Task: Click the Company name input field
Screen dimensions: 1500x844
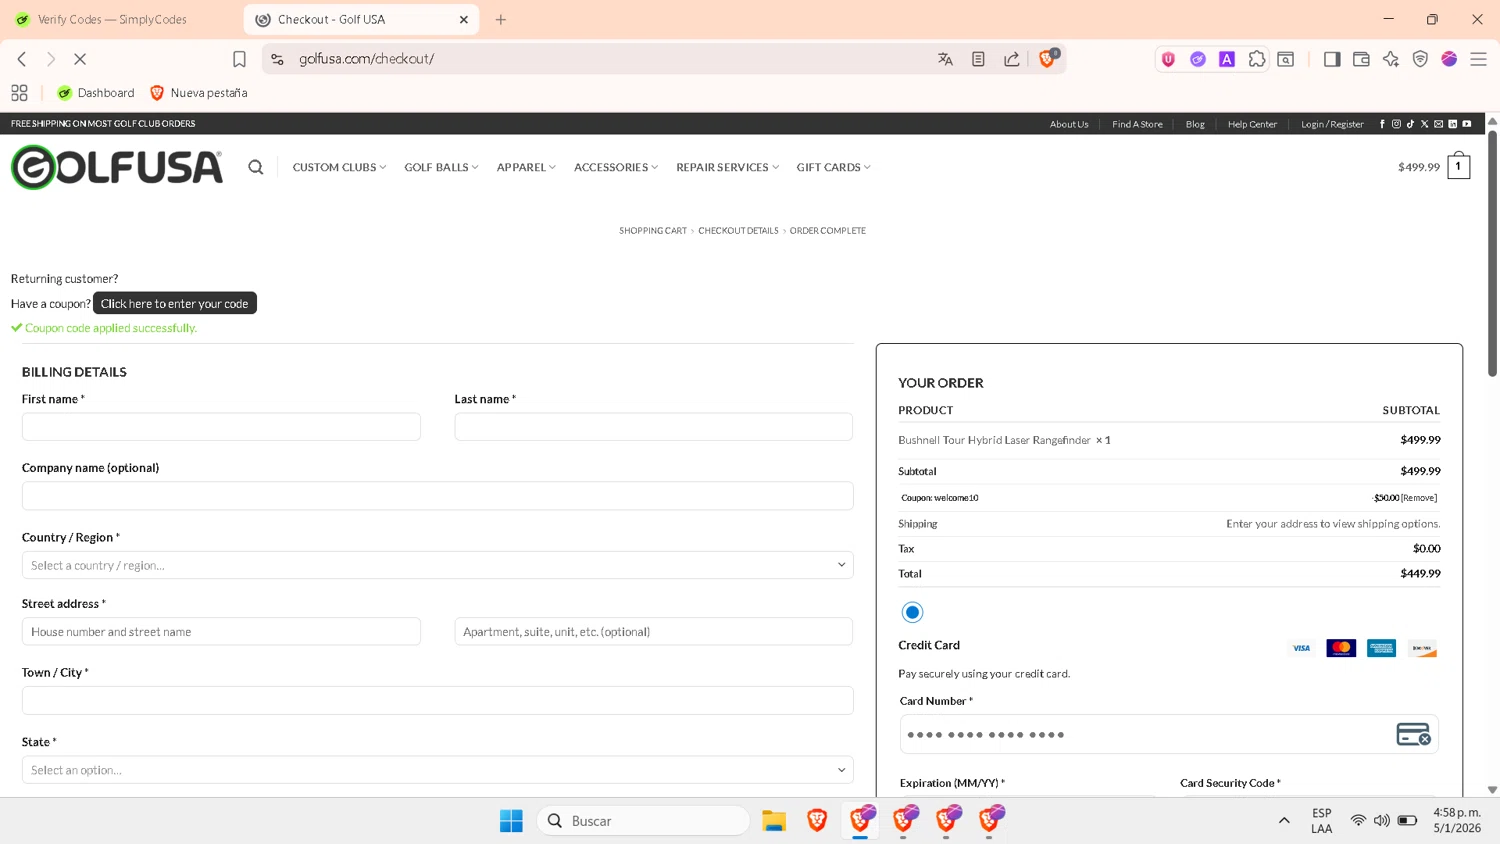Action: (x=438, y=496)
